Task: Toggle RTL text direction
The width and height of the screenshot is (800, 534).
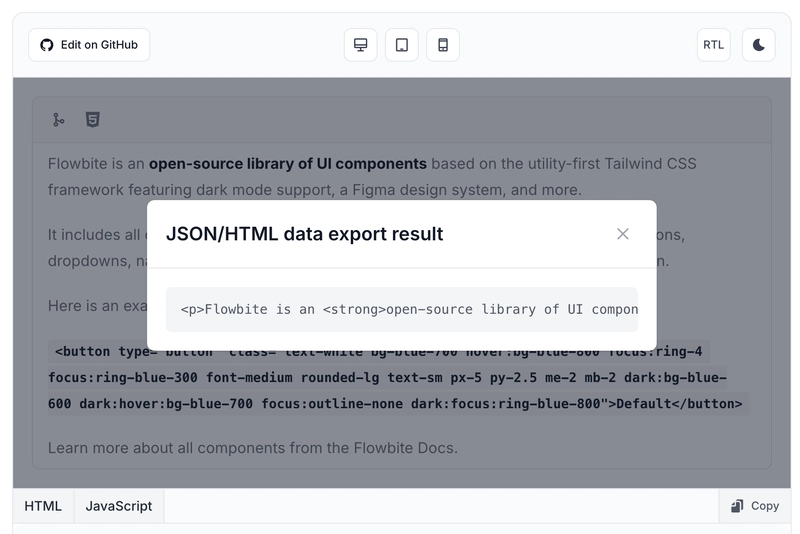Action: (x=713, y=45)
